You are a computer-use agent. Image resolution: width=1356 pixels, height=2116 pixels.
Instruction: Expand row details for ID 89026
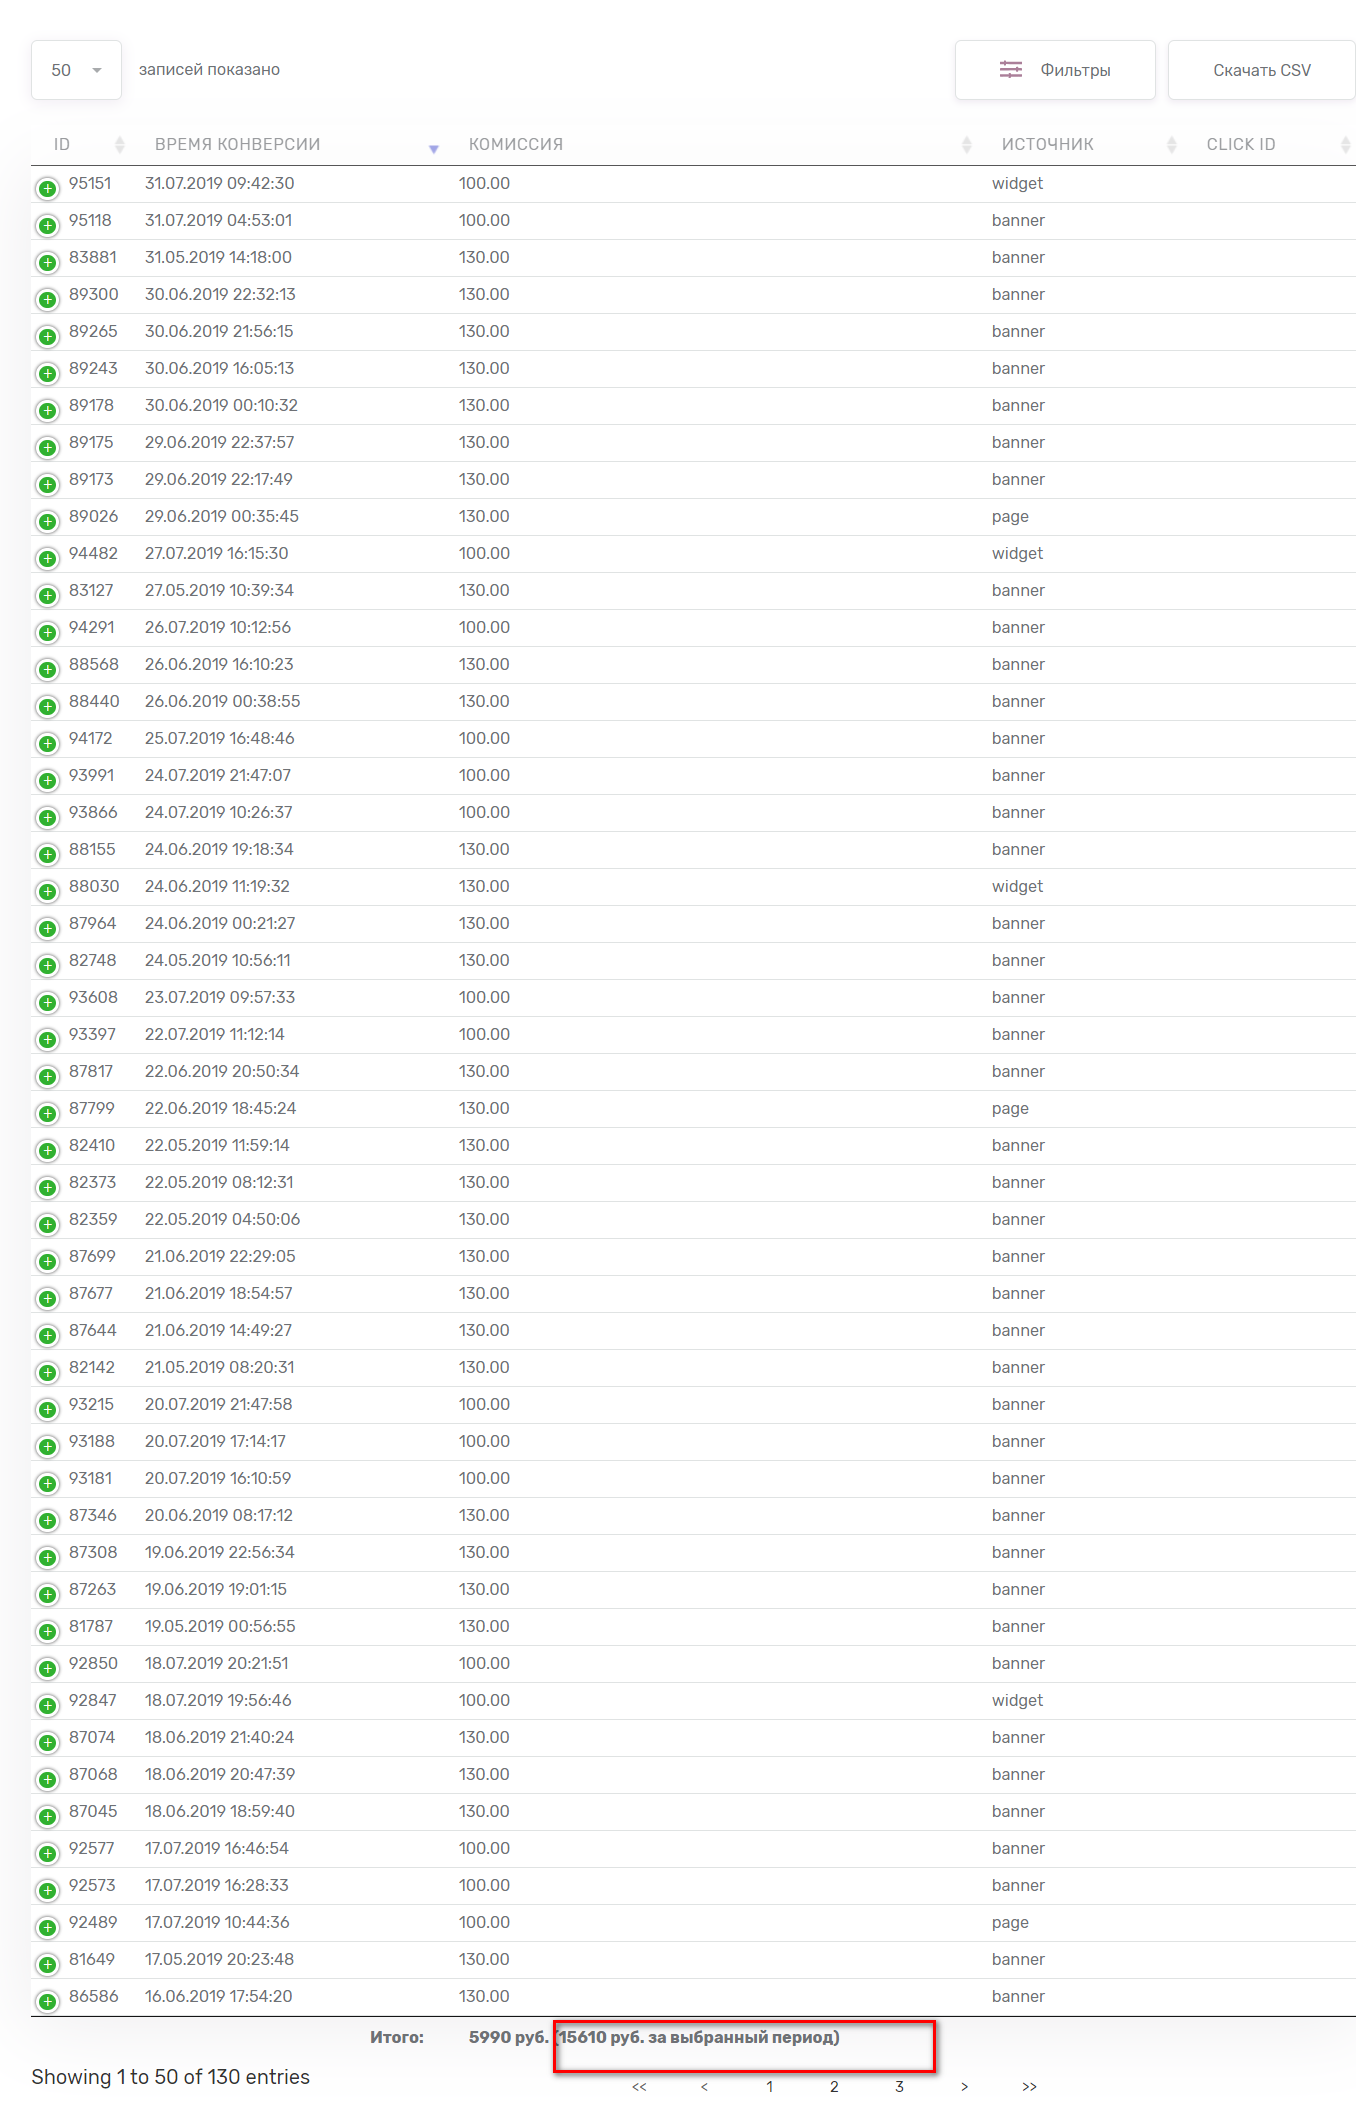[47, 521]
